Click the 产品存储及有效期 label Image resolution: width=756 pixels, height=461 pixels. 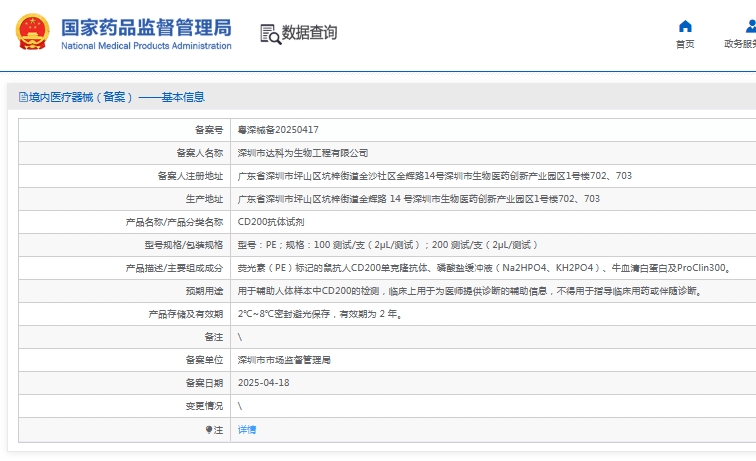tap(186, 314)
